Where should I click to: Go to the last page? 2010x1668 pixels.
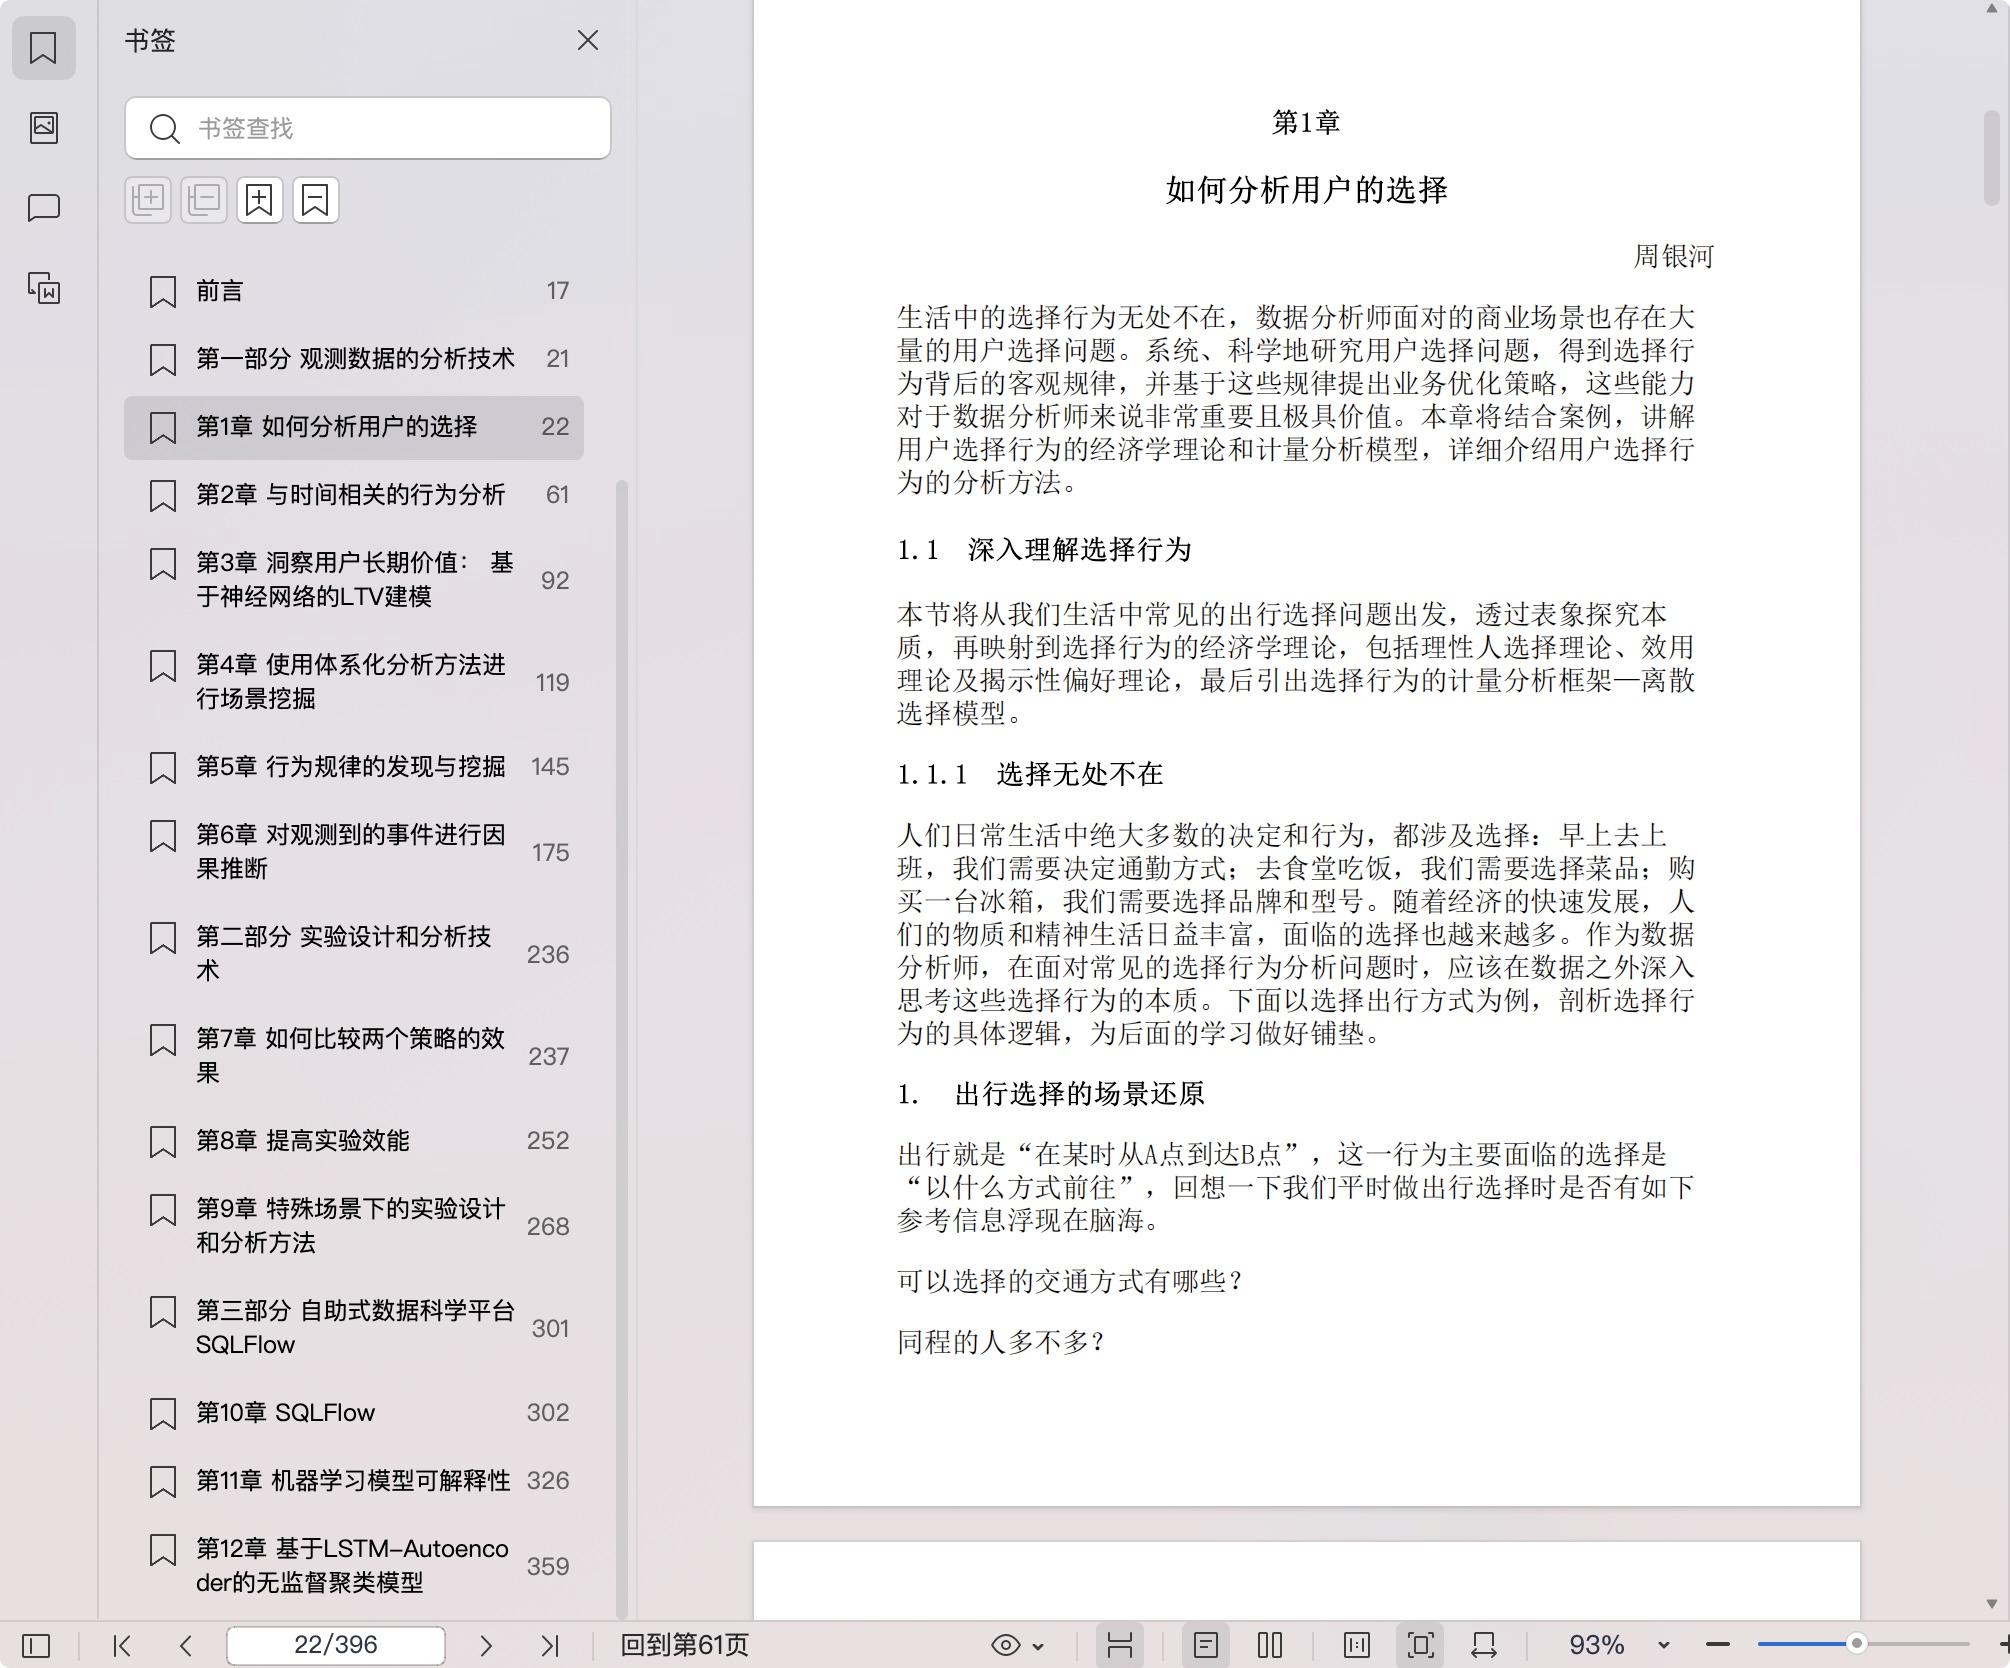[550, 1646]
